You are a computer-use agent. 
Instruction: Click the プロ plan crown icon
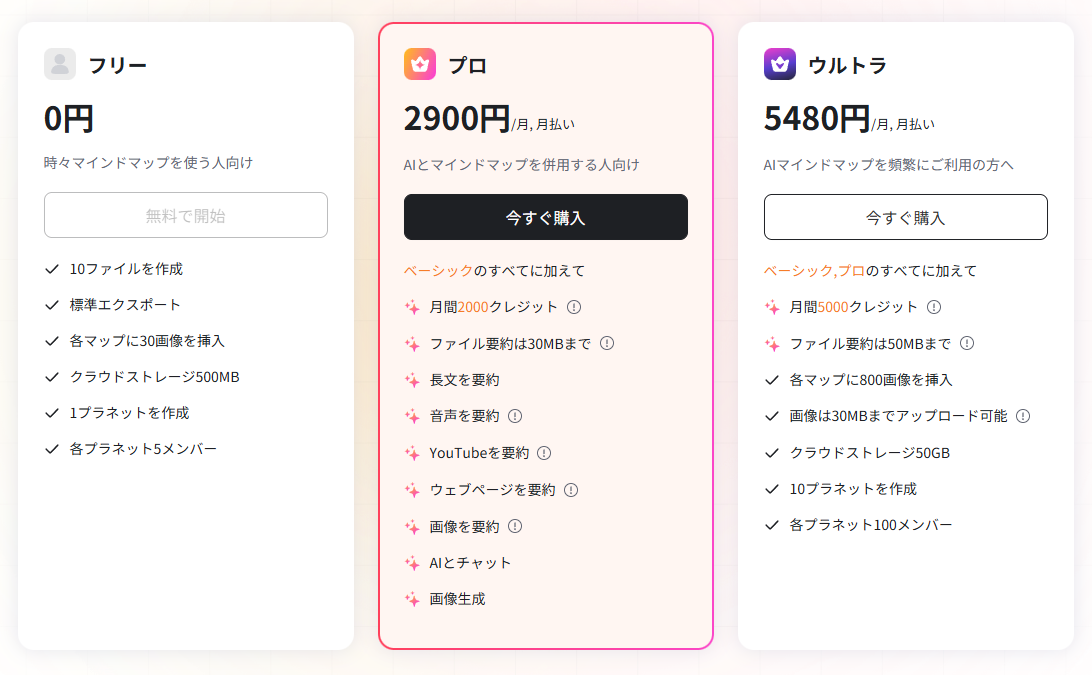[x=420, y=64]
